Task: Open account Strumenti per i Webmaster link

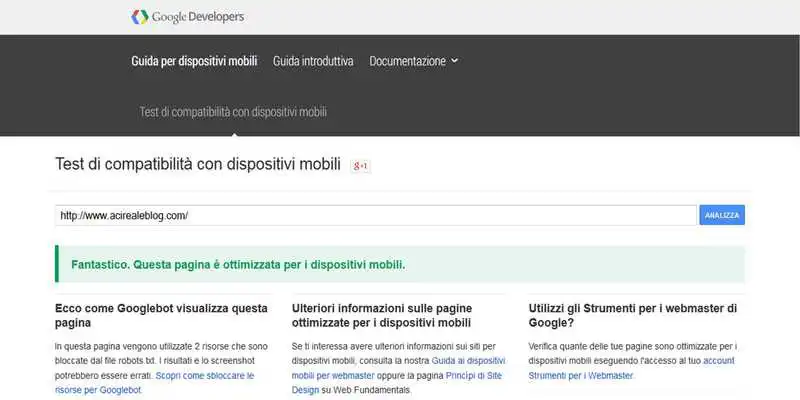Action: [632, 368]
